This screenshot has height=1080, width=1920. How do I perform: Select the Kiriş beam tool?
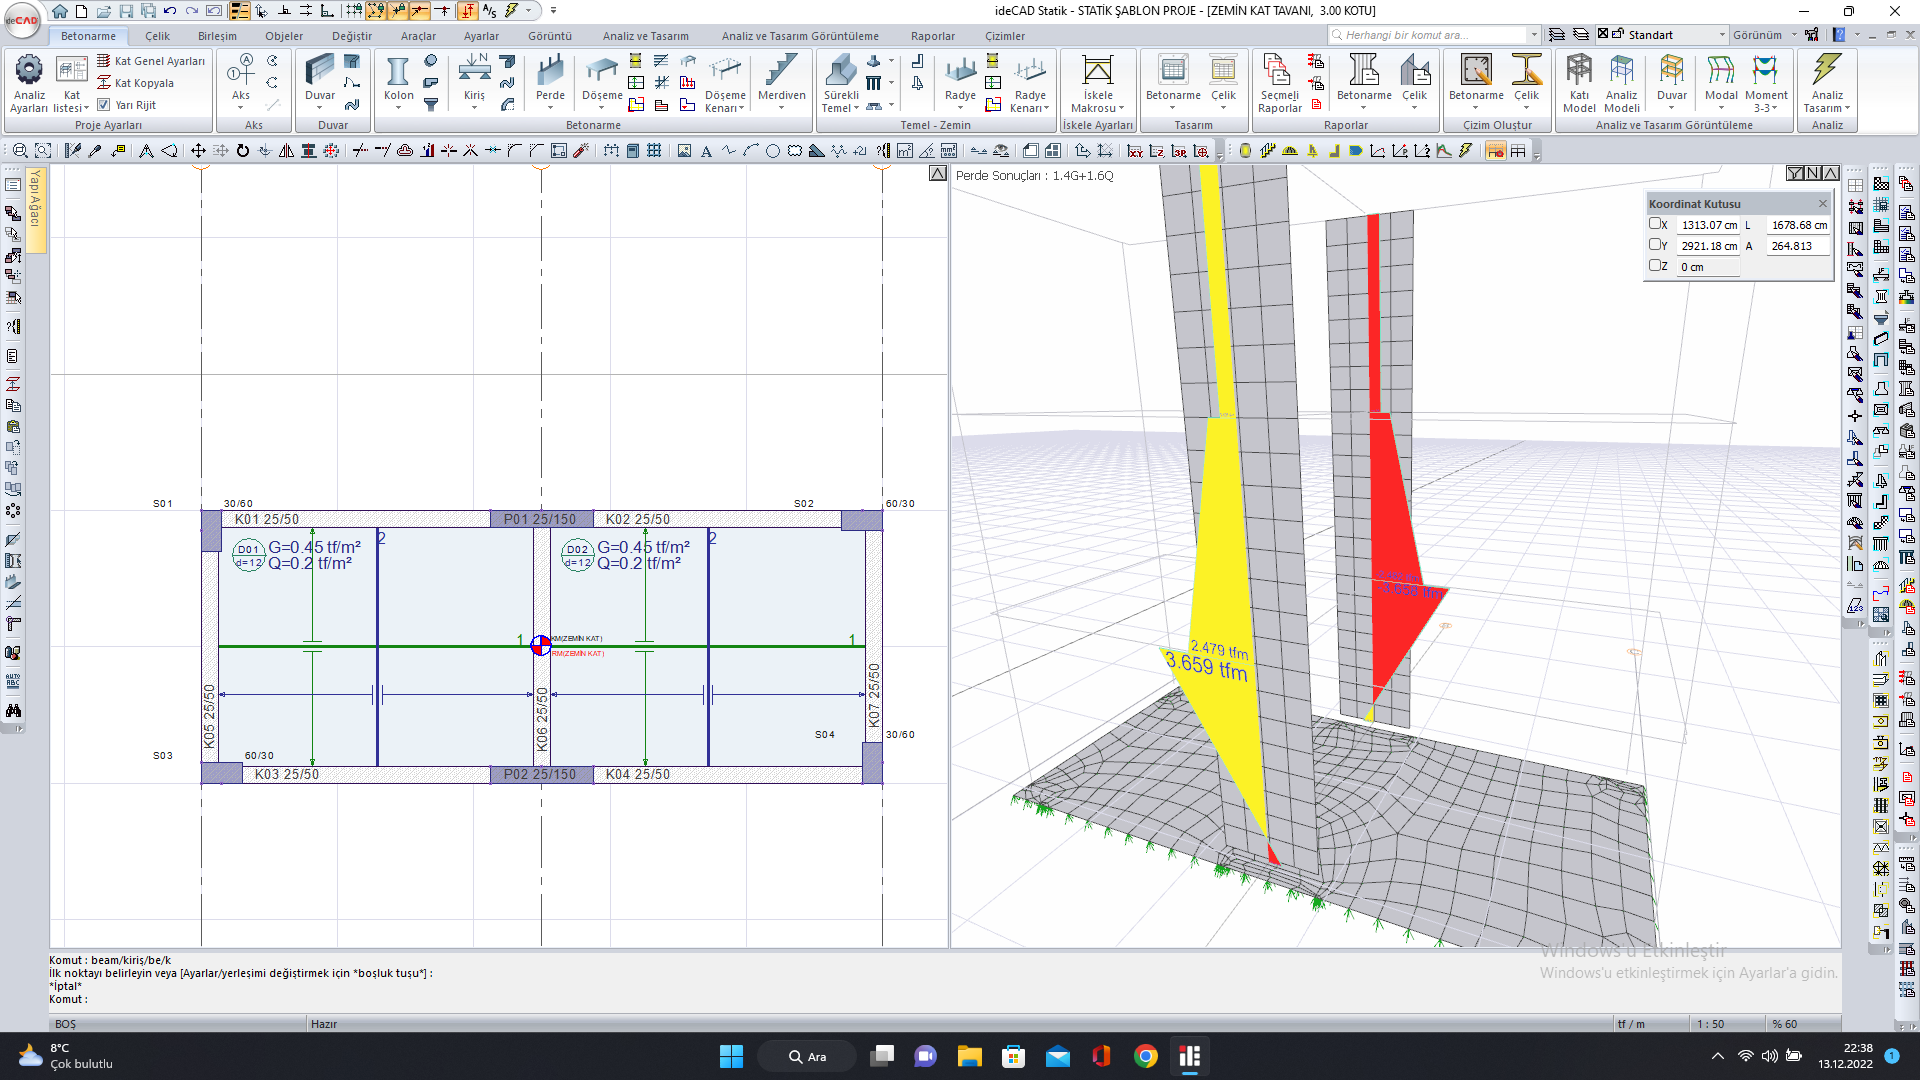point(474,83)
